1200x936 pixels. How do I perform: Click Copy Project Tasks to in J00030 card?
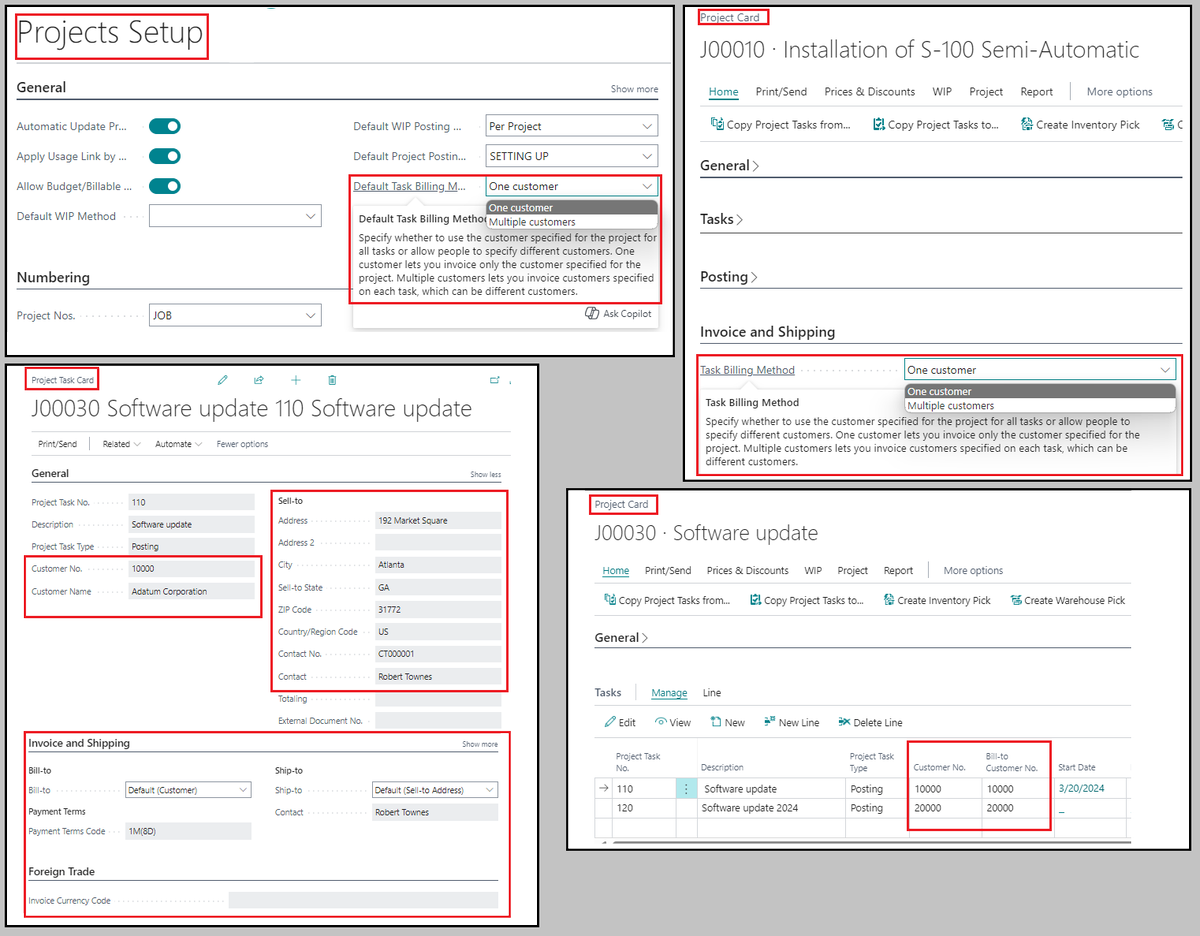[806, 600]
